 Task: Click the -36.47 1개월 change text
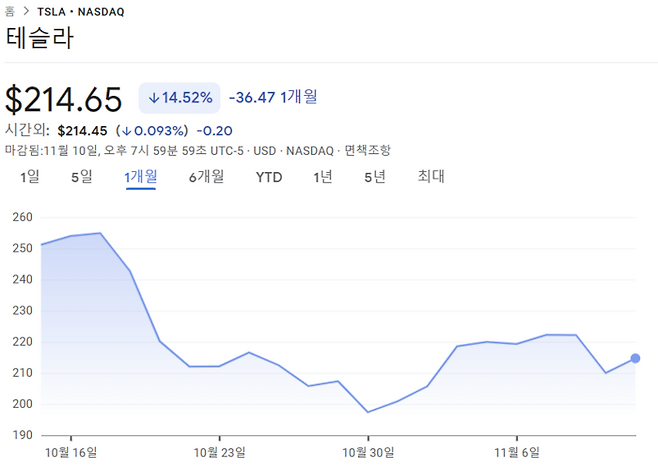pos(273,97)
